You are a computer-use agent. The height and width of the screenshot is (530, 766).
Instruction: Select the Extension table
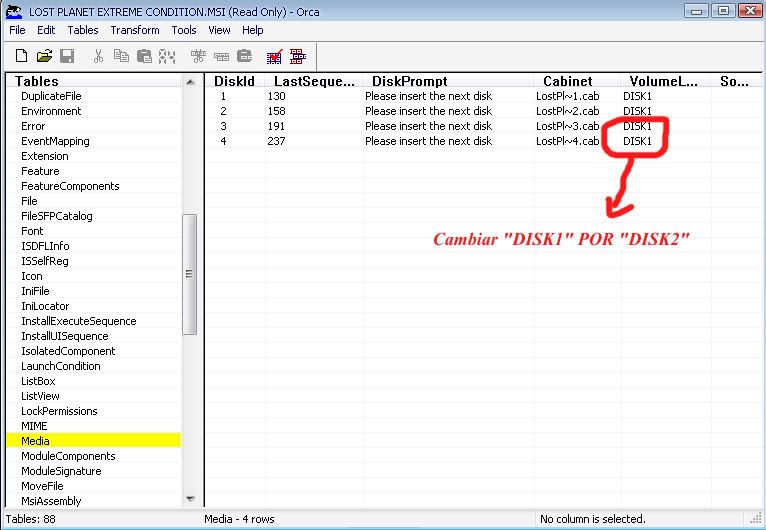pos(45,156)
